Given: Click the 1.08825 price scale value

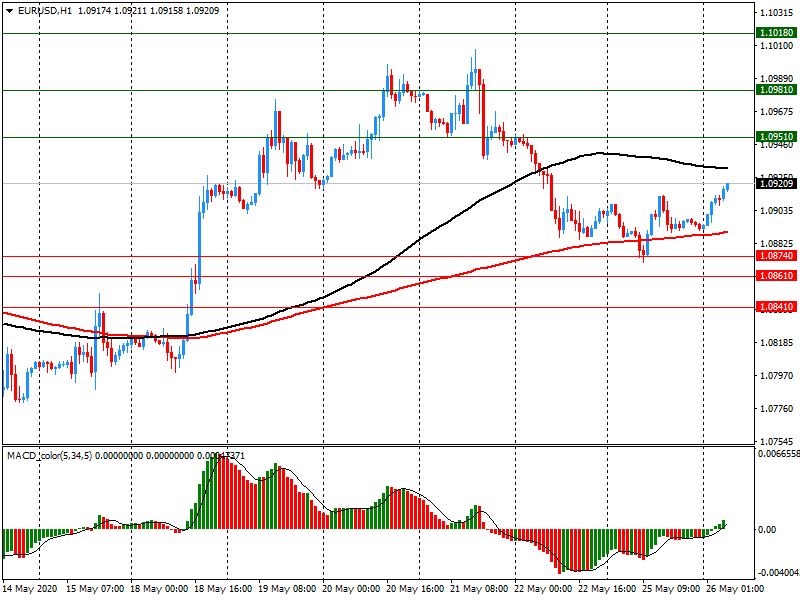Looking at the screenshot, I should click(777, 243).
